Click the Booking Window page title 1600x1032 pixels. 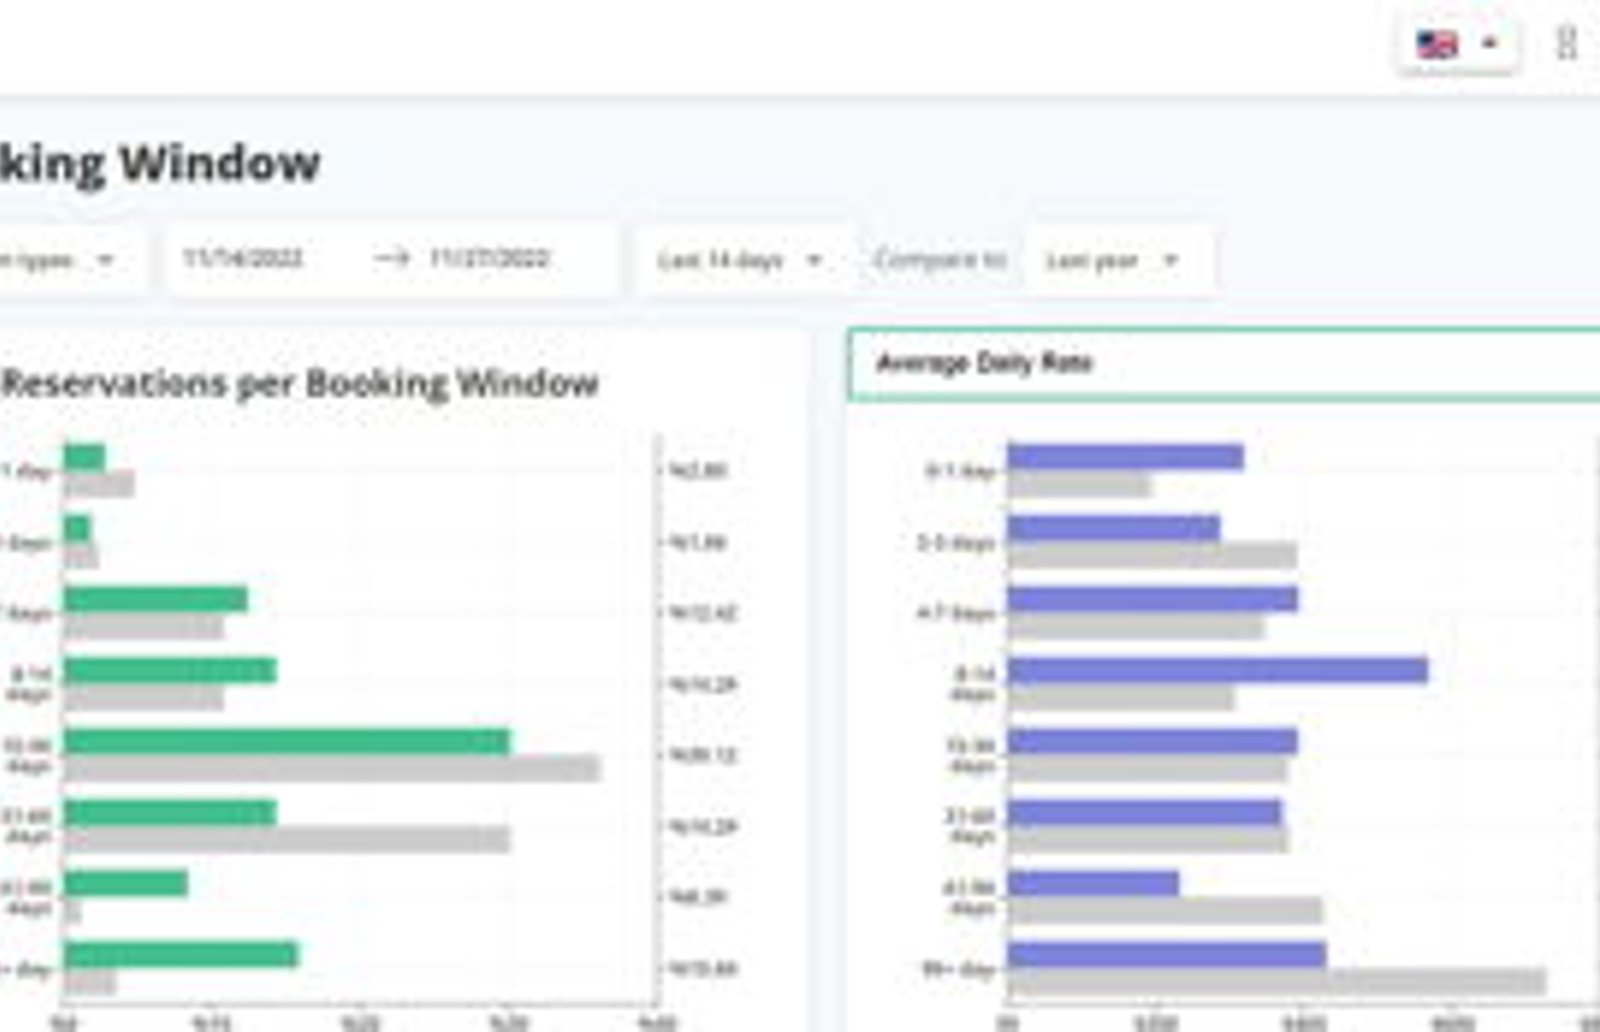pyautogui.click(x=158, y=163)
